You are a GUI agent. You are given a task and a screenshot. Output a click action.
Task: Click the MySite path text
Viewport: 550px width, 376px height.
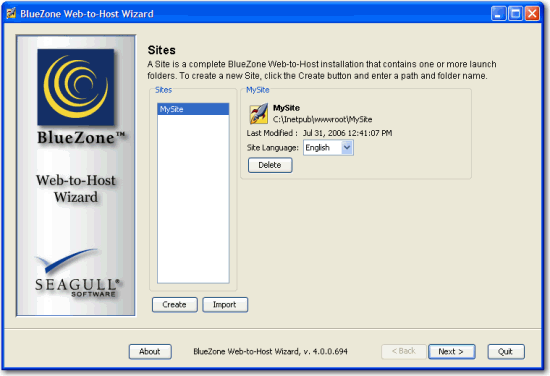pos(322,120)
